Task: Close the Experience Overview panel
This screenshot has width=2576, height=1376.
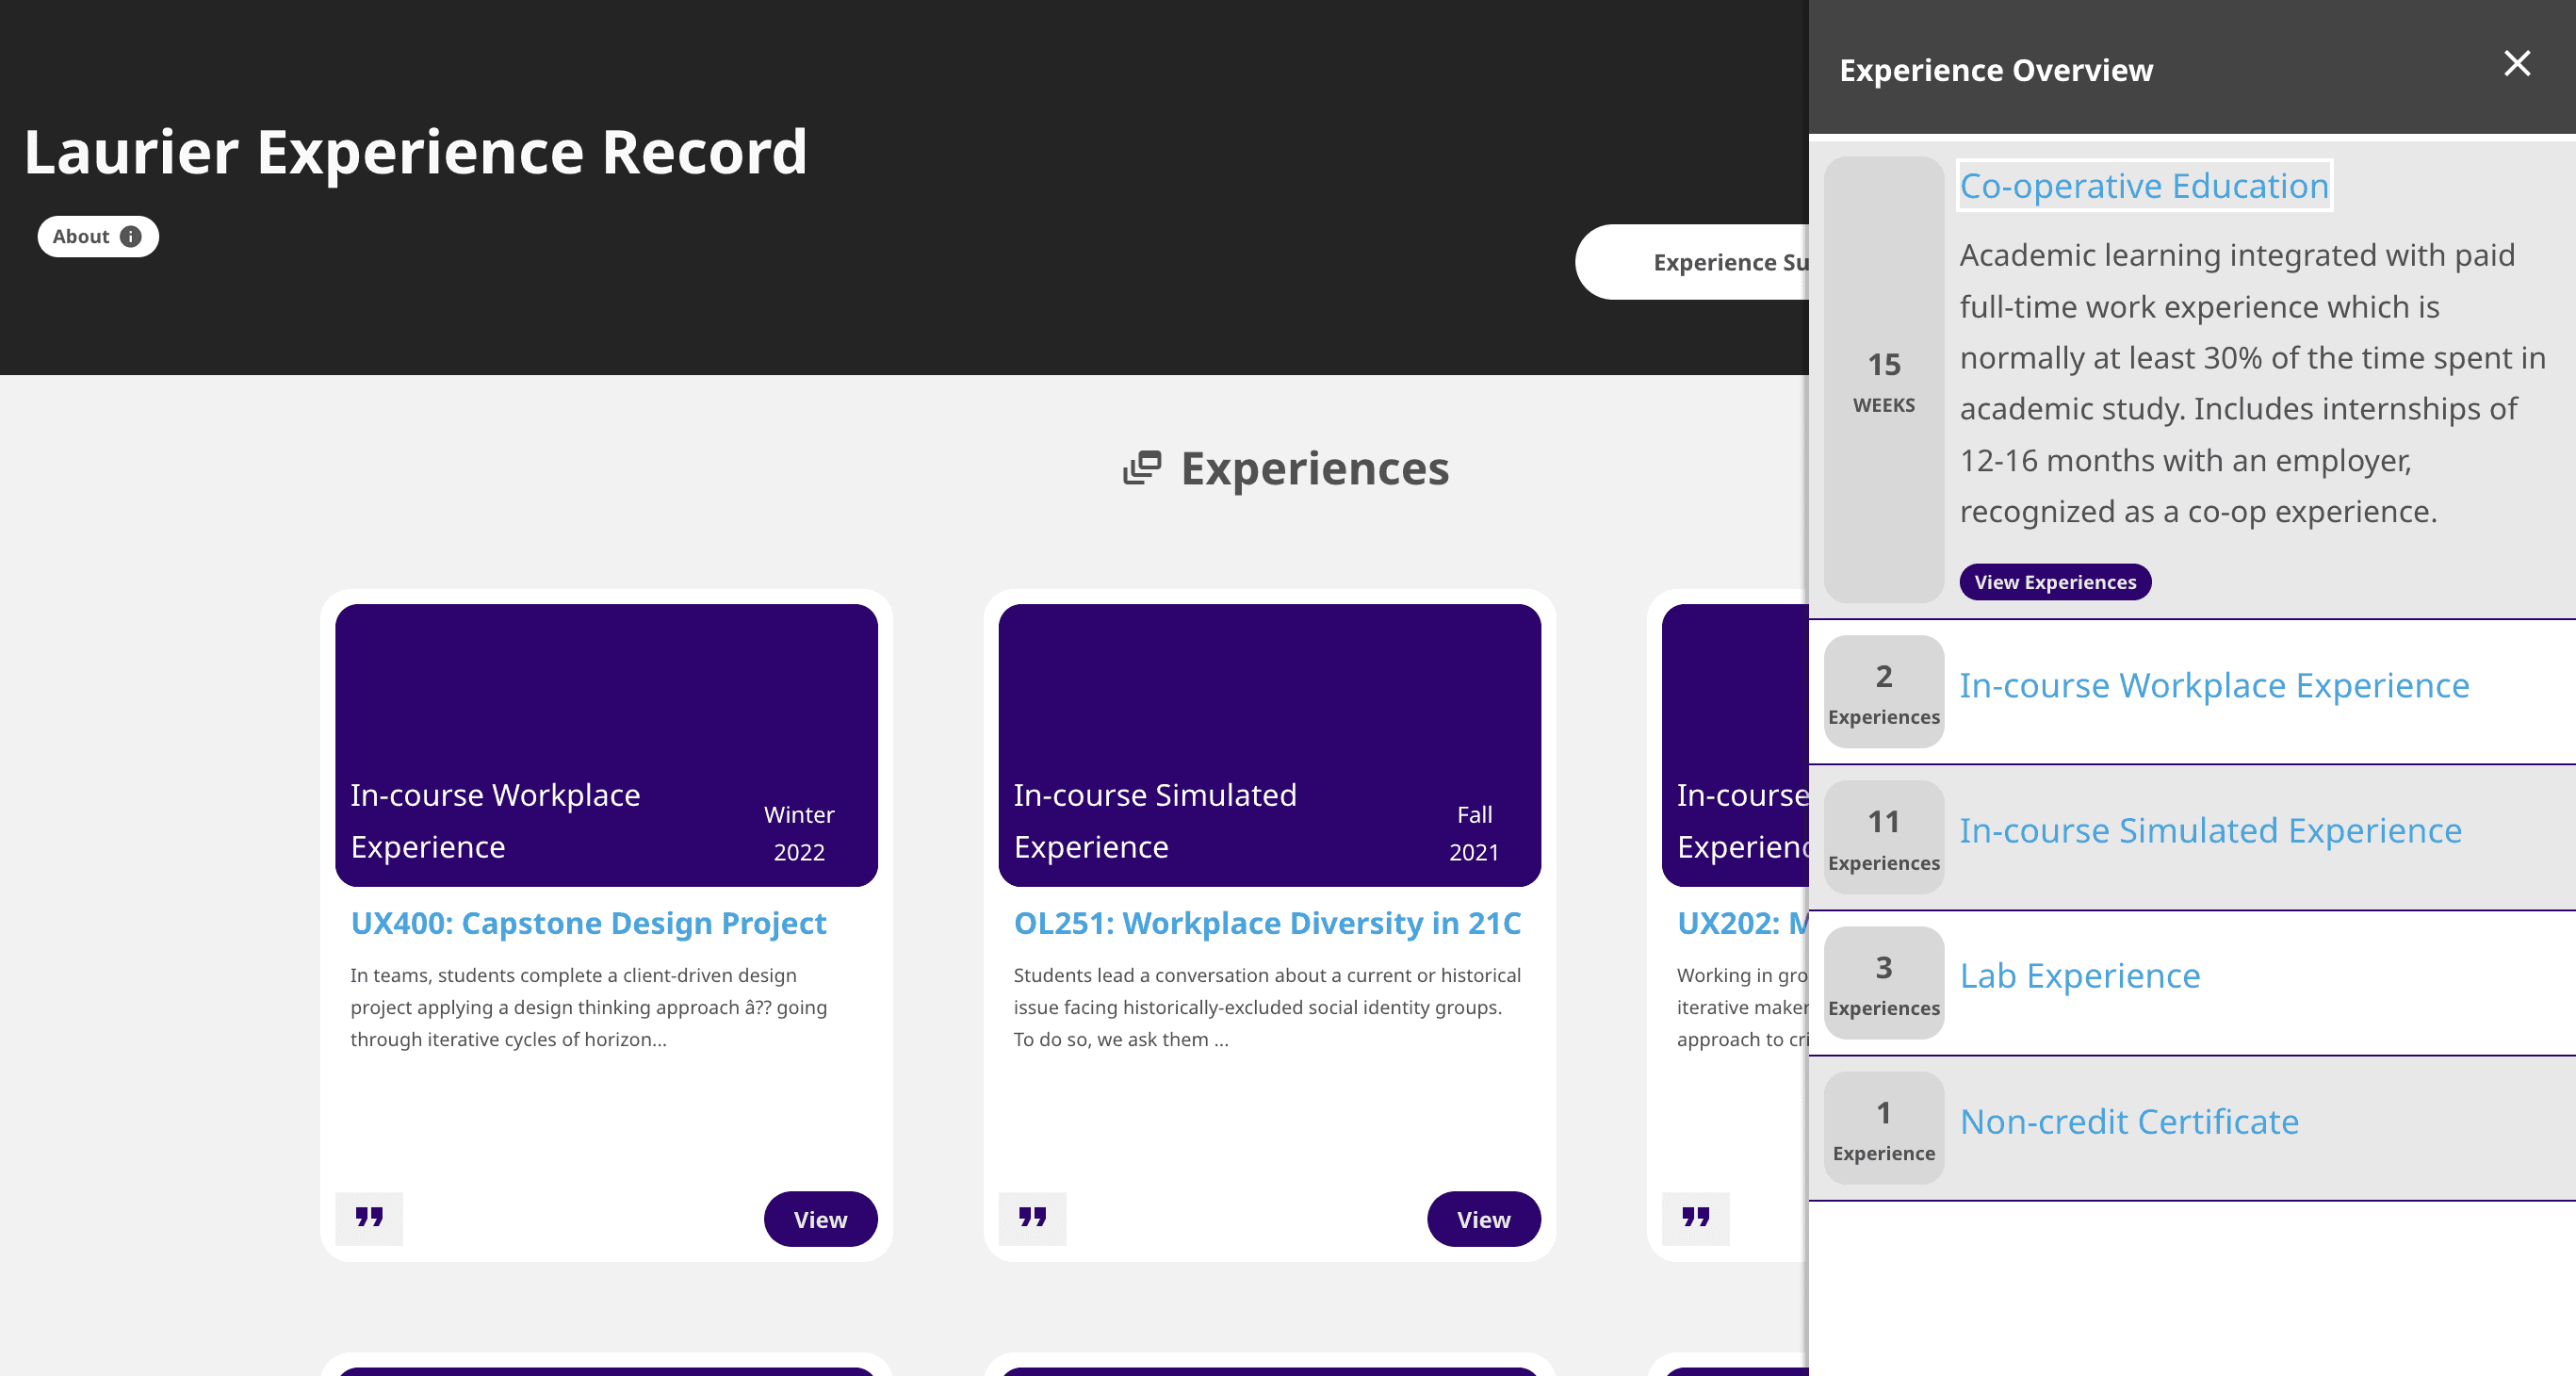Action: pyautogui.click(x=2516, y=64)
